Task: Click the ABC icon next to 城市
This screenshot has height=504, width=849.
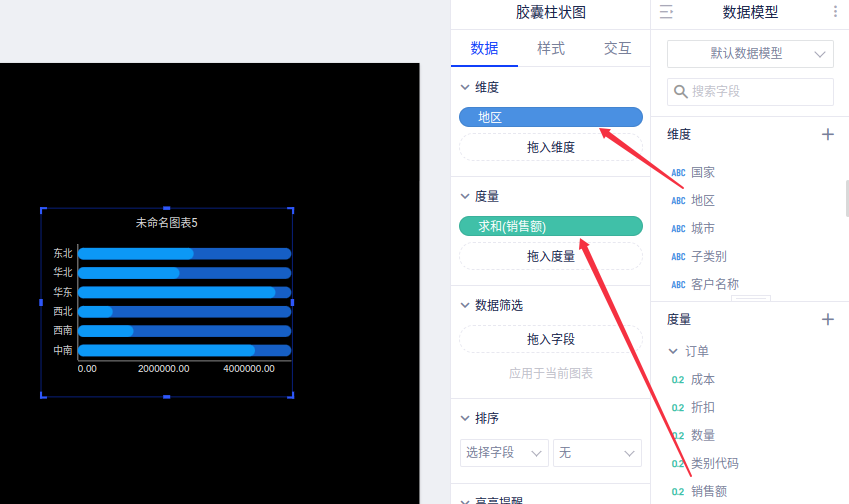Action: pyautogui.click(x=679, y=229)
